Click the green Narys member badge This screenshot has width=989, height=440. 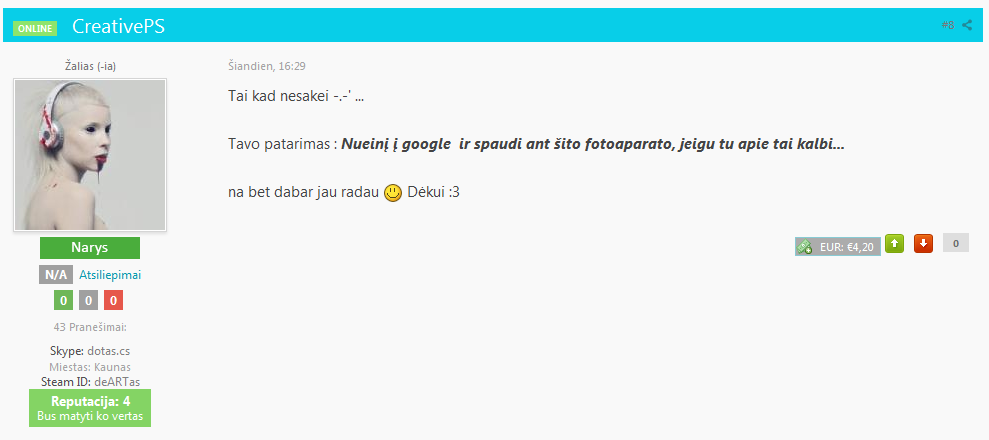pos(90,248)
